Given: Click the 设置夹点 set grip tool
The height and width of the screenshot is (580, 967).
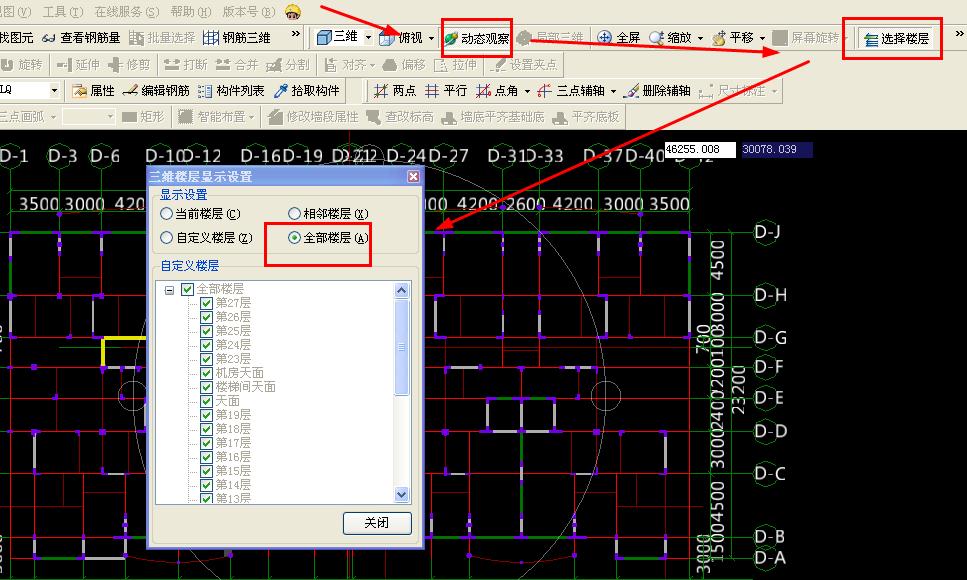Looking at the screenshot, I should pyautogui.click(x=524, y=64).
